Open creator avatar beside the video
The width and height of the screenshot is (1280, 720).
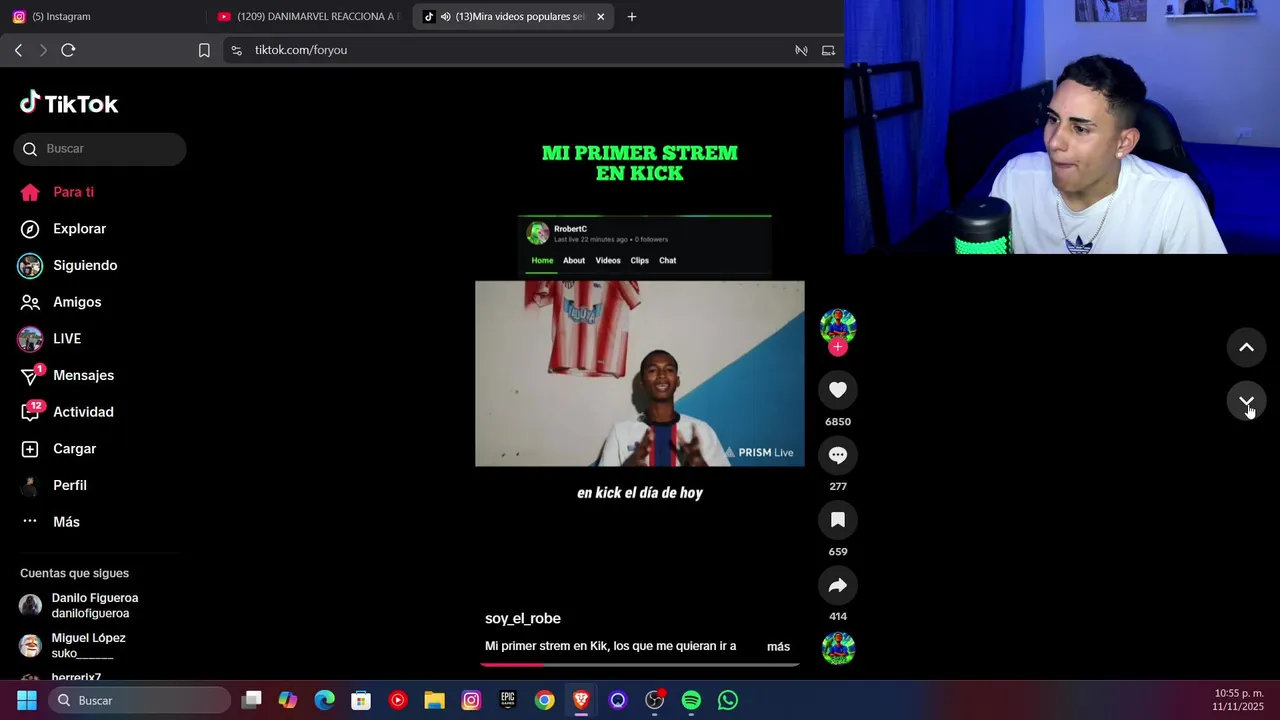[x=838, y=326]
